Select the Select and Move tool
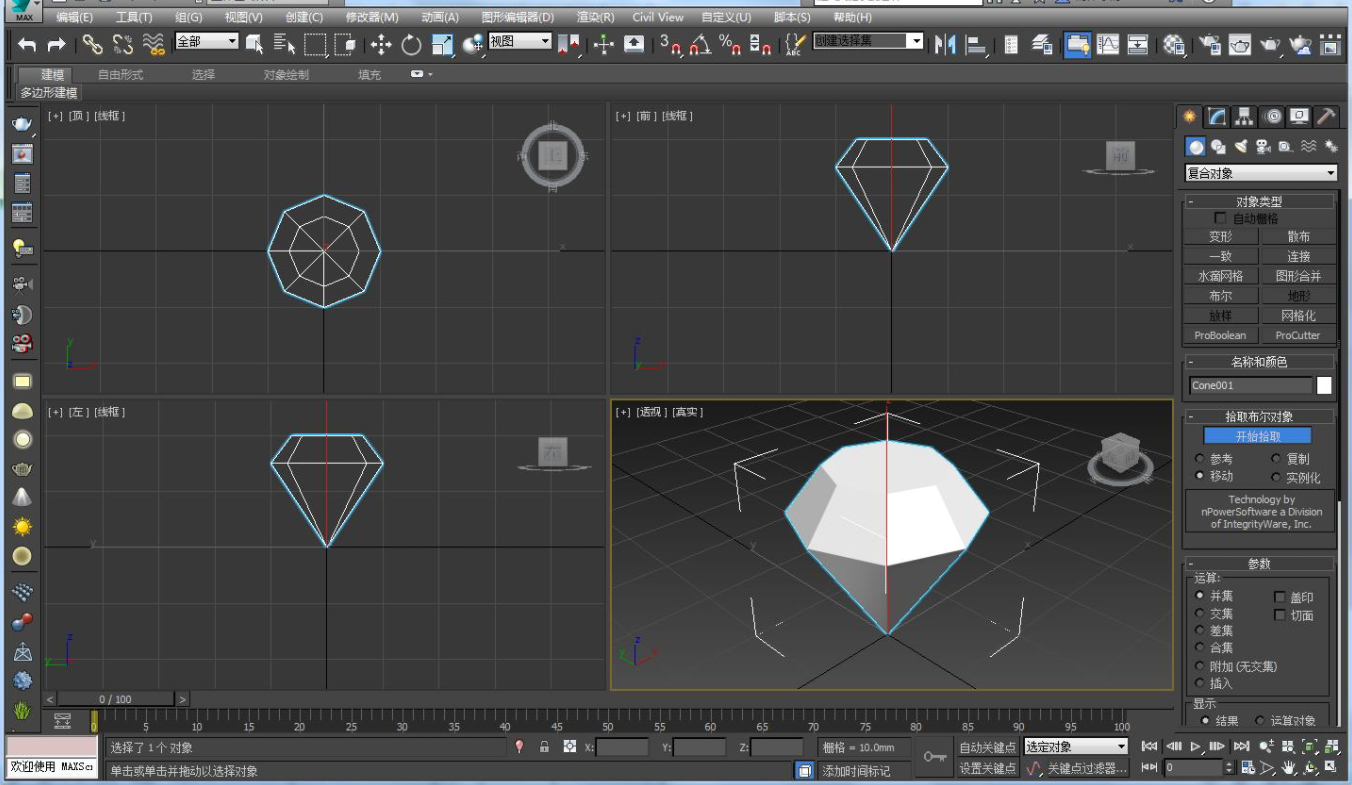This screenshot has width=1352, height=785. point(381,44)
